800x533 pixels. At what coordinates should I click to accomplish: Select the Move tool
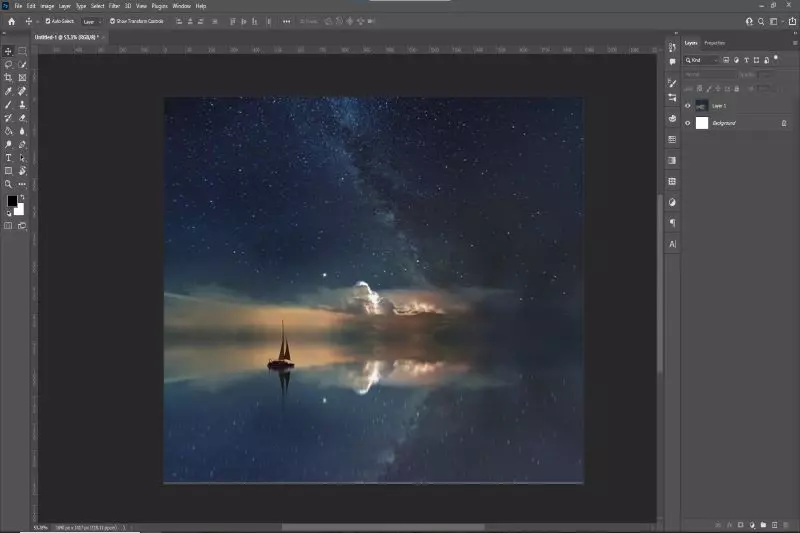point(9,51)
